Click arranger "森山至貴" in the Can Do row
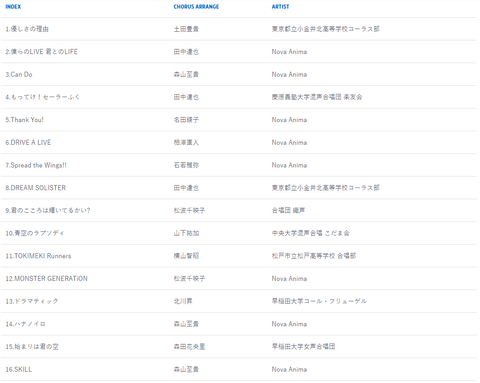This screenshot has width=480, height=383. (x=186, y=74)
